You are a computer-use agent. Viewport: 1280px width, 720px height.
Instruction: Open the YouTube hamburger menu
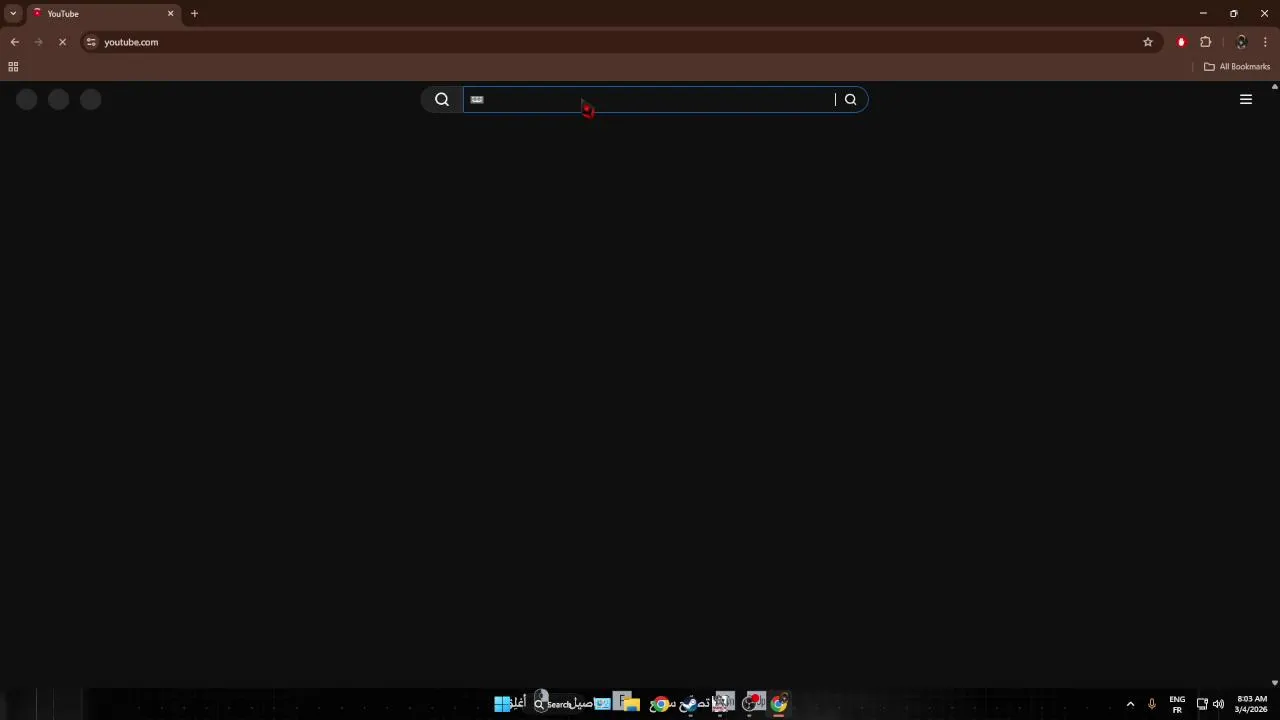pyautogui.click(x=1246, y=99)
